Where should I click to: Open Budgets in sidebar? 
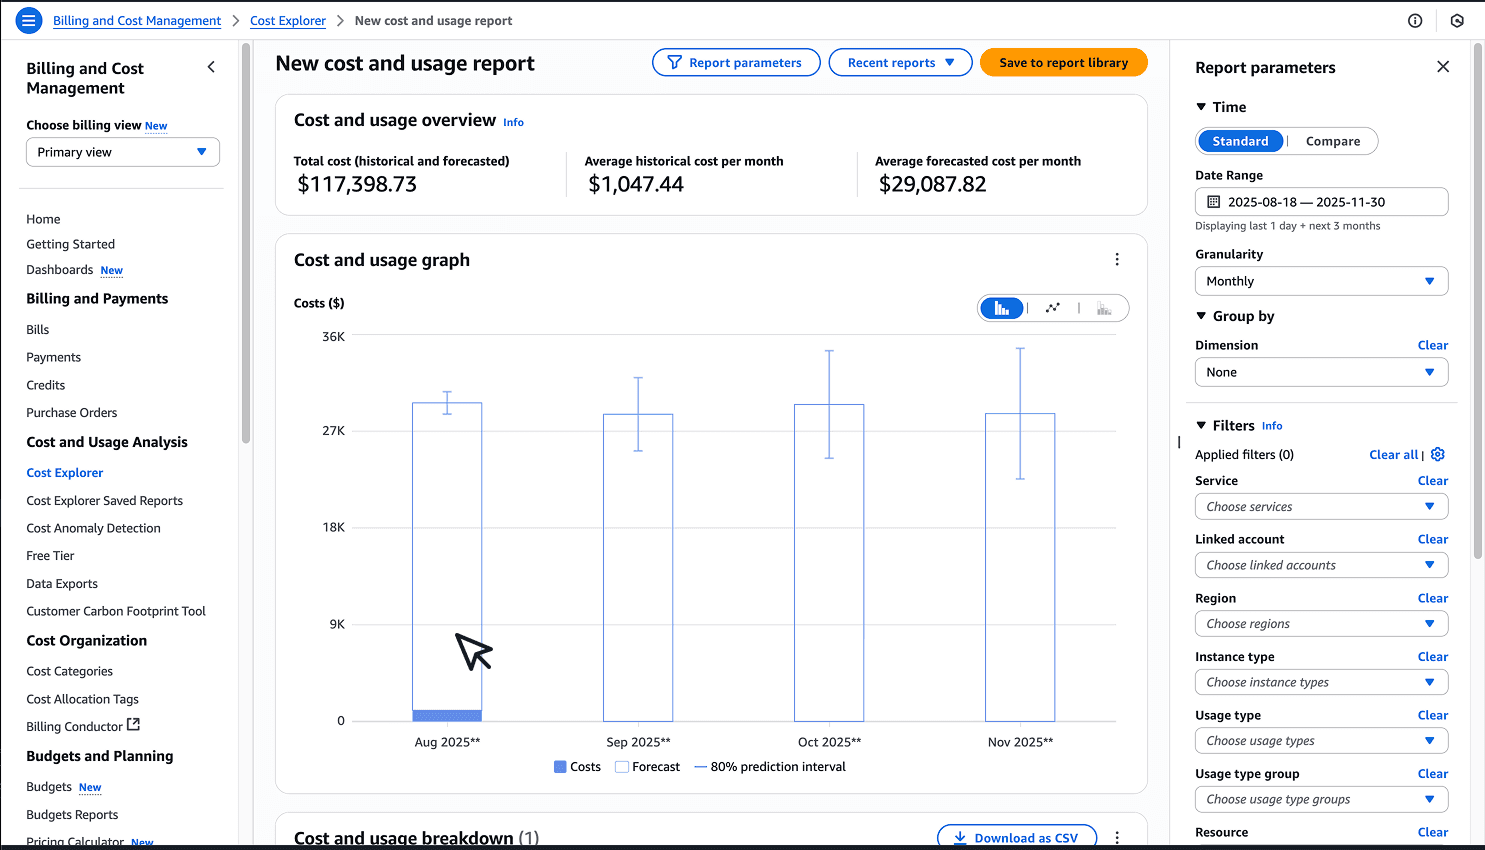(49, 786)
